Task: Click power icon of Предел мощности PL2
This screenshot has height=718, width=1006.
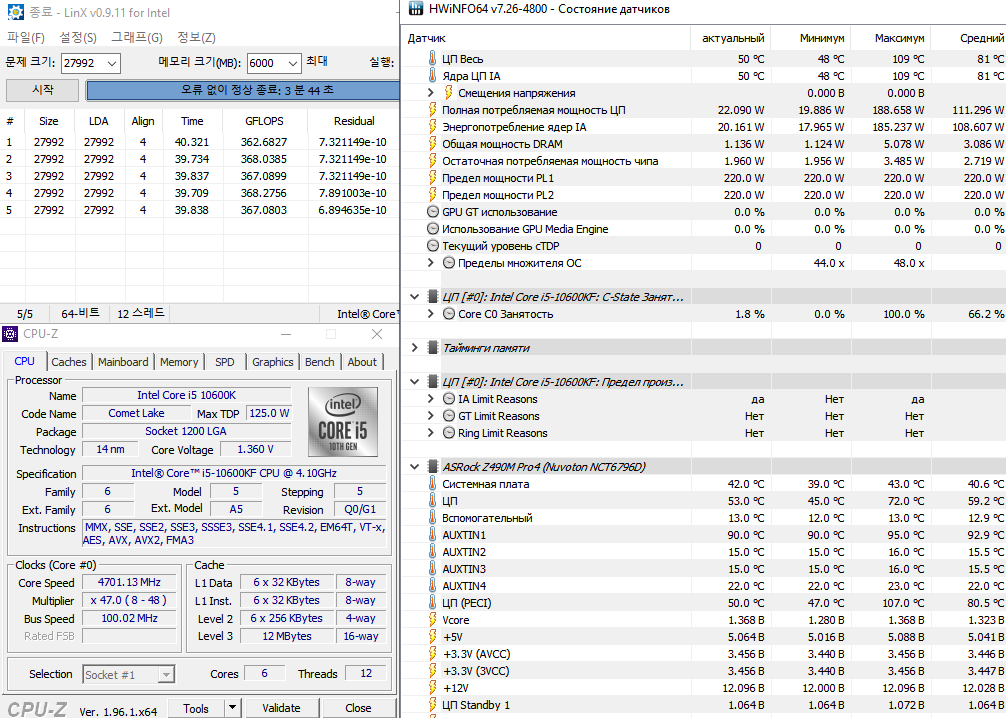Action: [432, 195]
